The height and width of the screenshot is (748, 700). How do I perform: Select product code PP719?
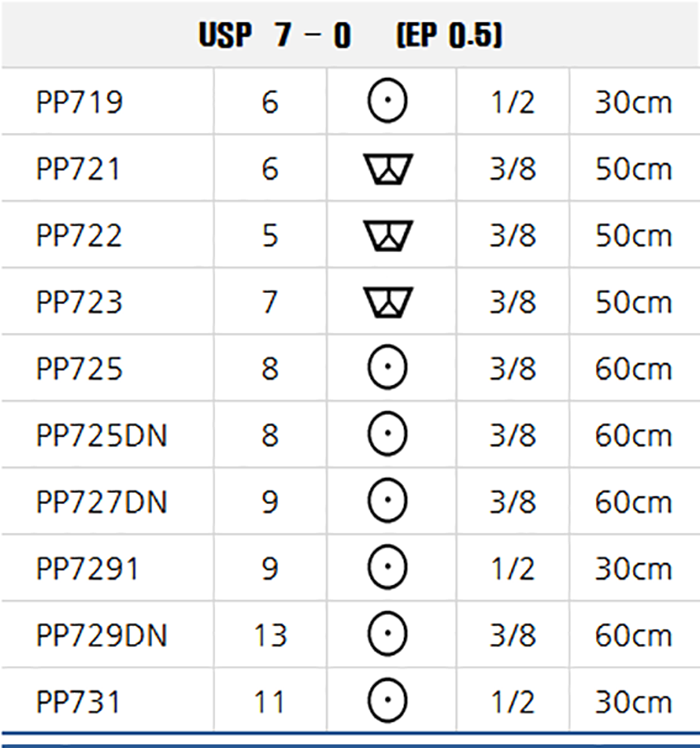[x=79, y=102]
